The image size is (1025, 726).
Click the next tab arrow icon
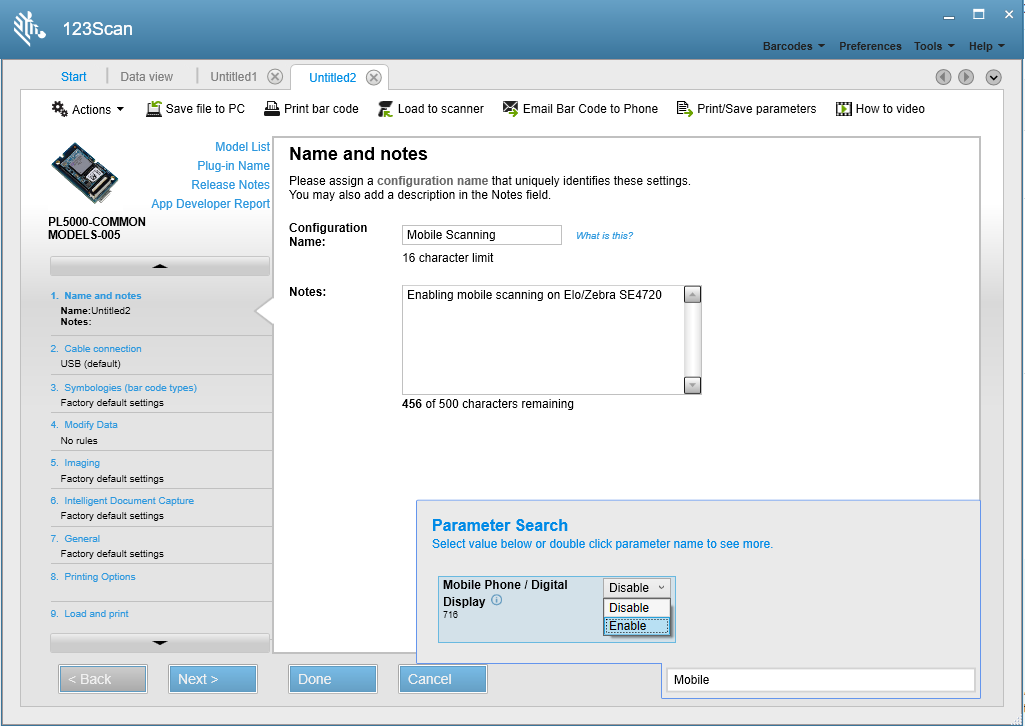point(966,77)
